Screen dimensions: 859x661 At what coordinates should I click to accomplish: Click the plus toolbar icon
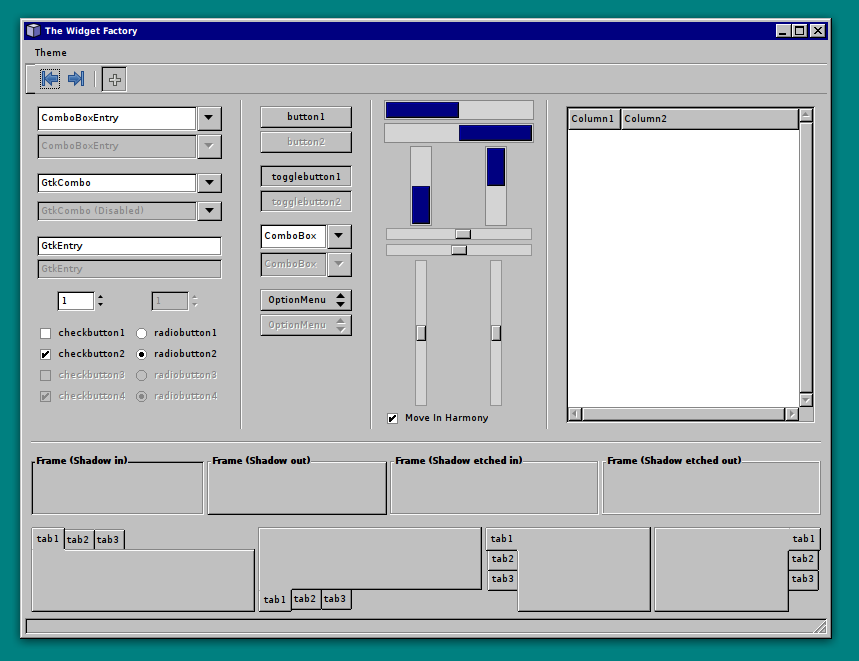pyautogui.click(x=114, y=79)
